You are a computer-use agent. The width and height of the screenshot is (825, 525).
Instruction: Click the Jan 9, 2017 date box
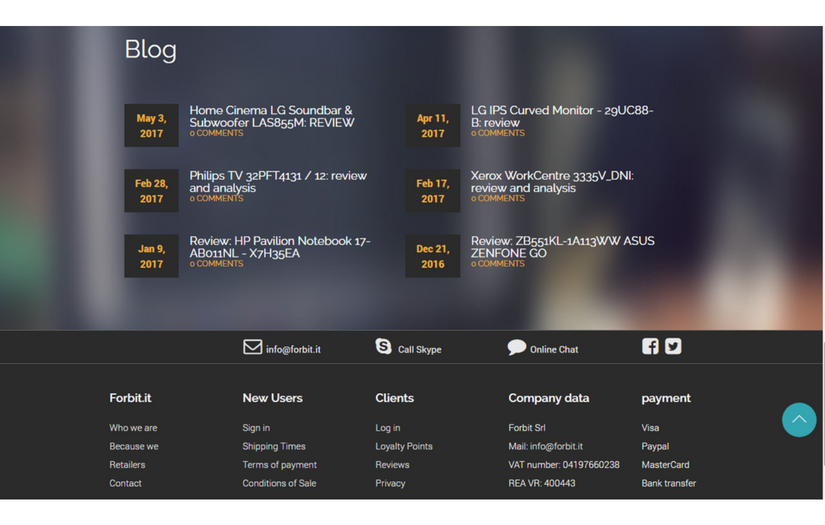(152, 256)
